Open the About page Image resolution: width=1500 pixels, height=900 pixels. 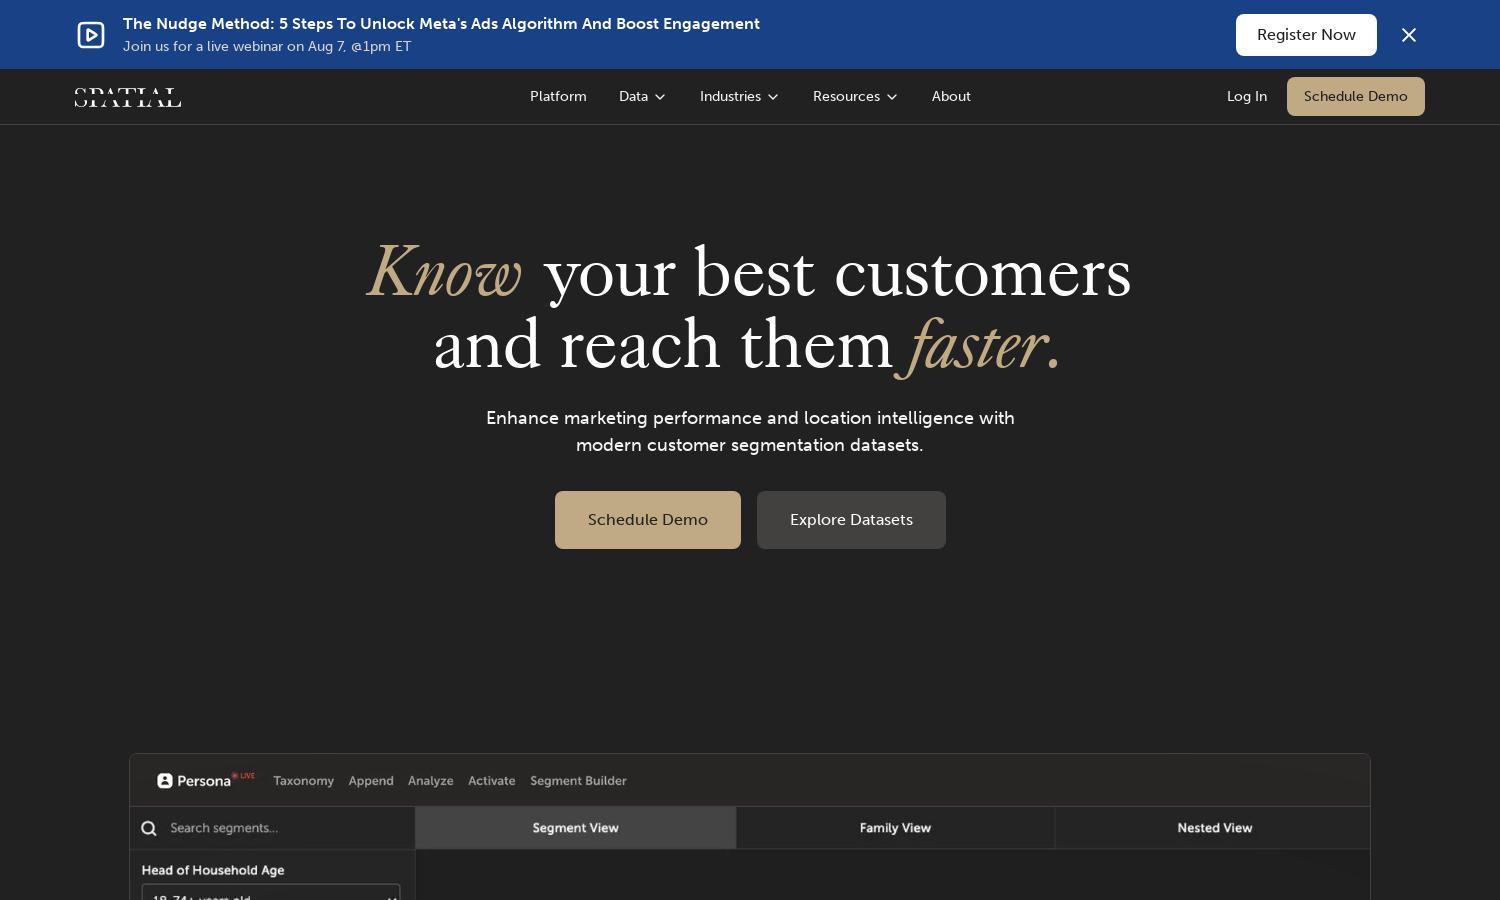[951, 97]
